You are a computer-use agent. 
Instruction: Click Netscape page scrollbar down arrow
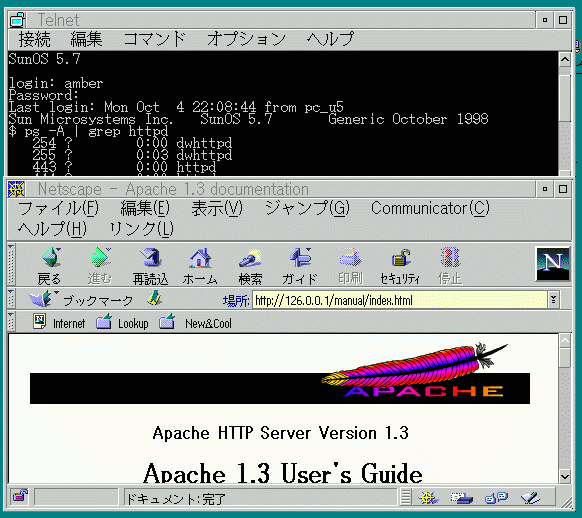[565, 476]
